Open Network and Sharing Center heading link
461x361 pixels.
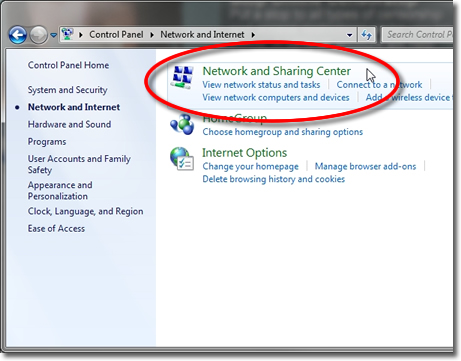(x=277, y=71)
